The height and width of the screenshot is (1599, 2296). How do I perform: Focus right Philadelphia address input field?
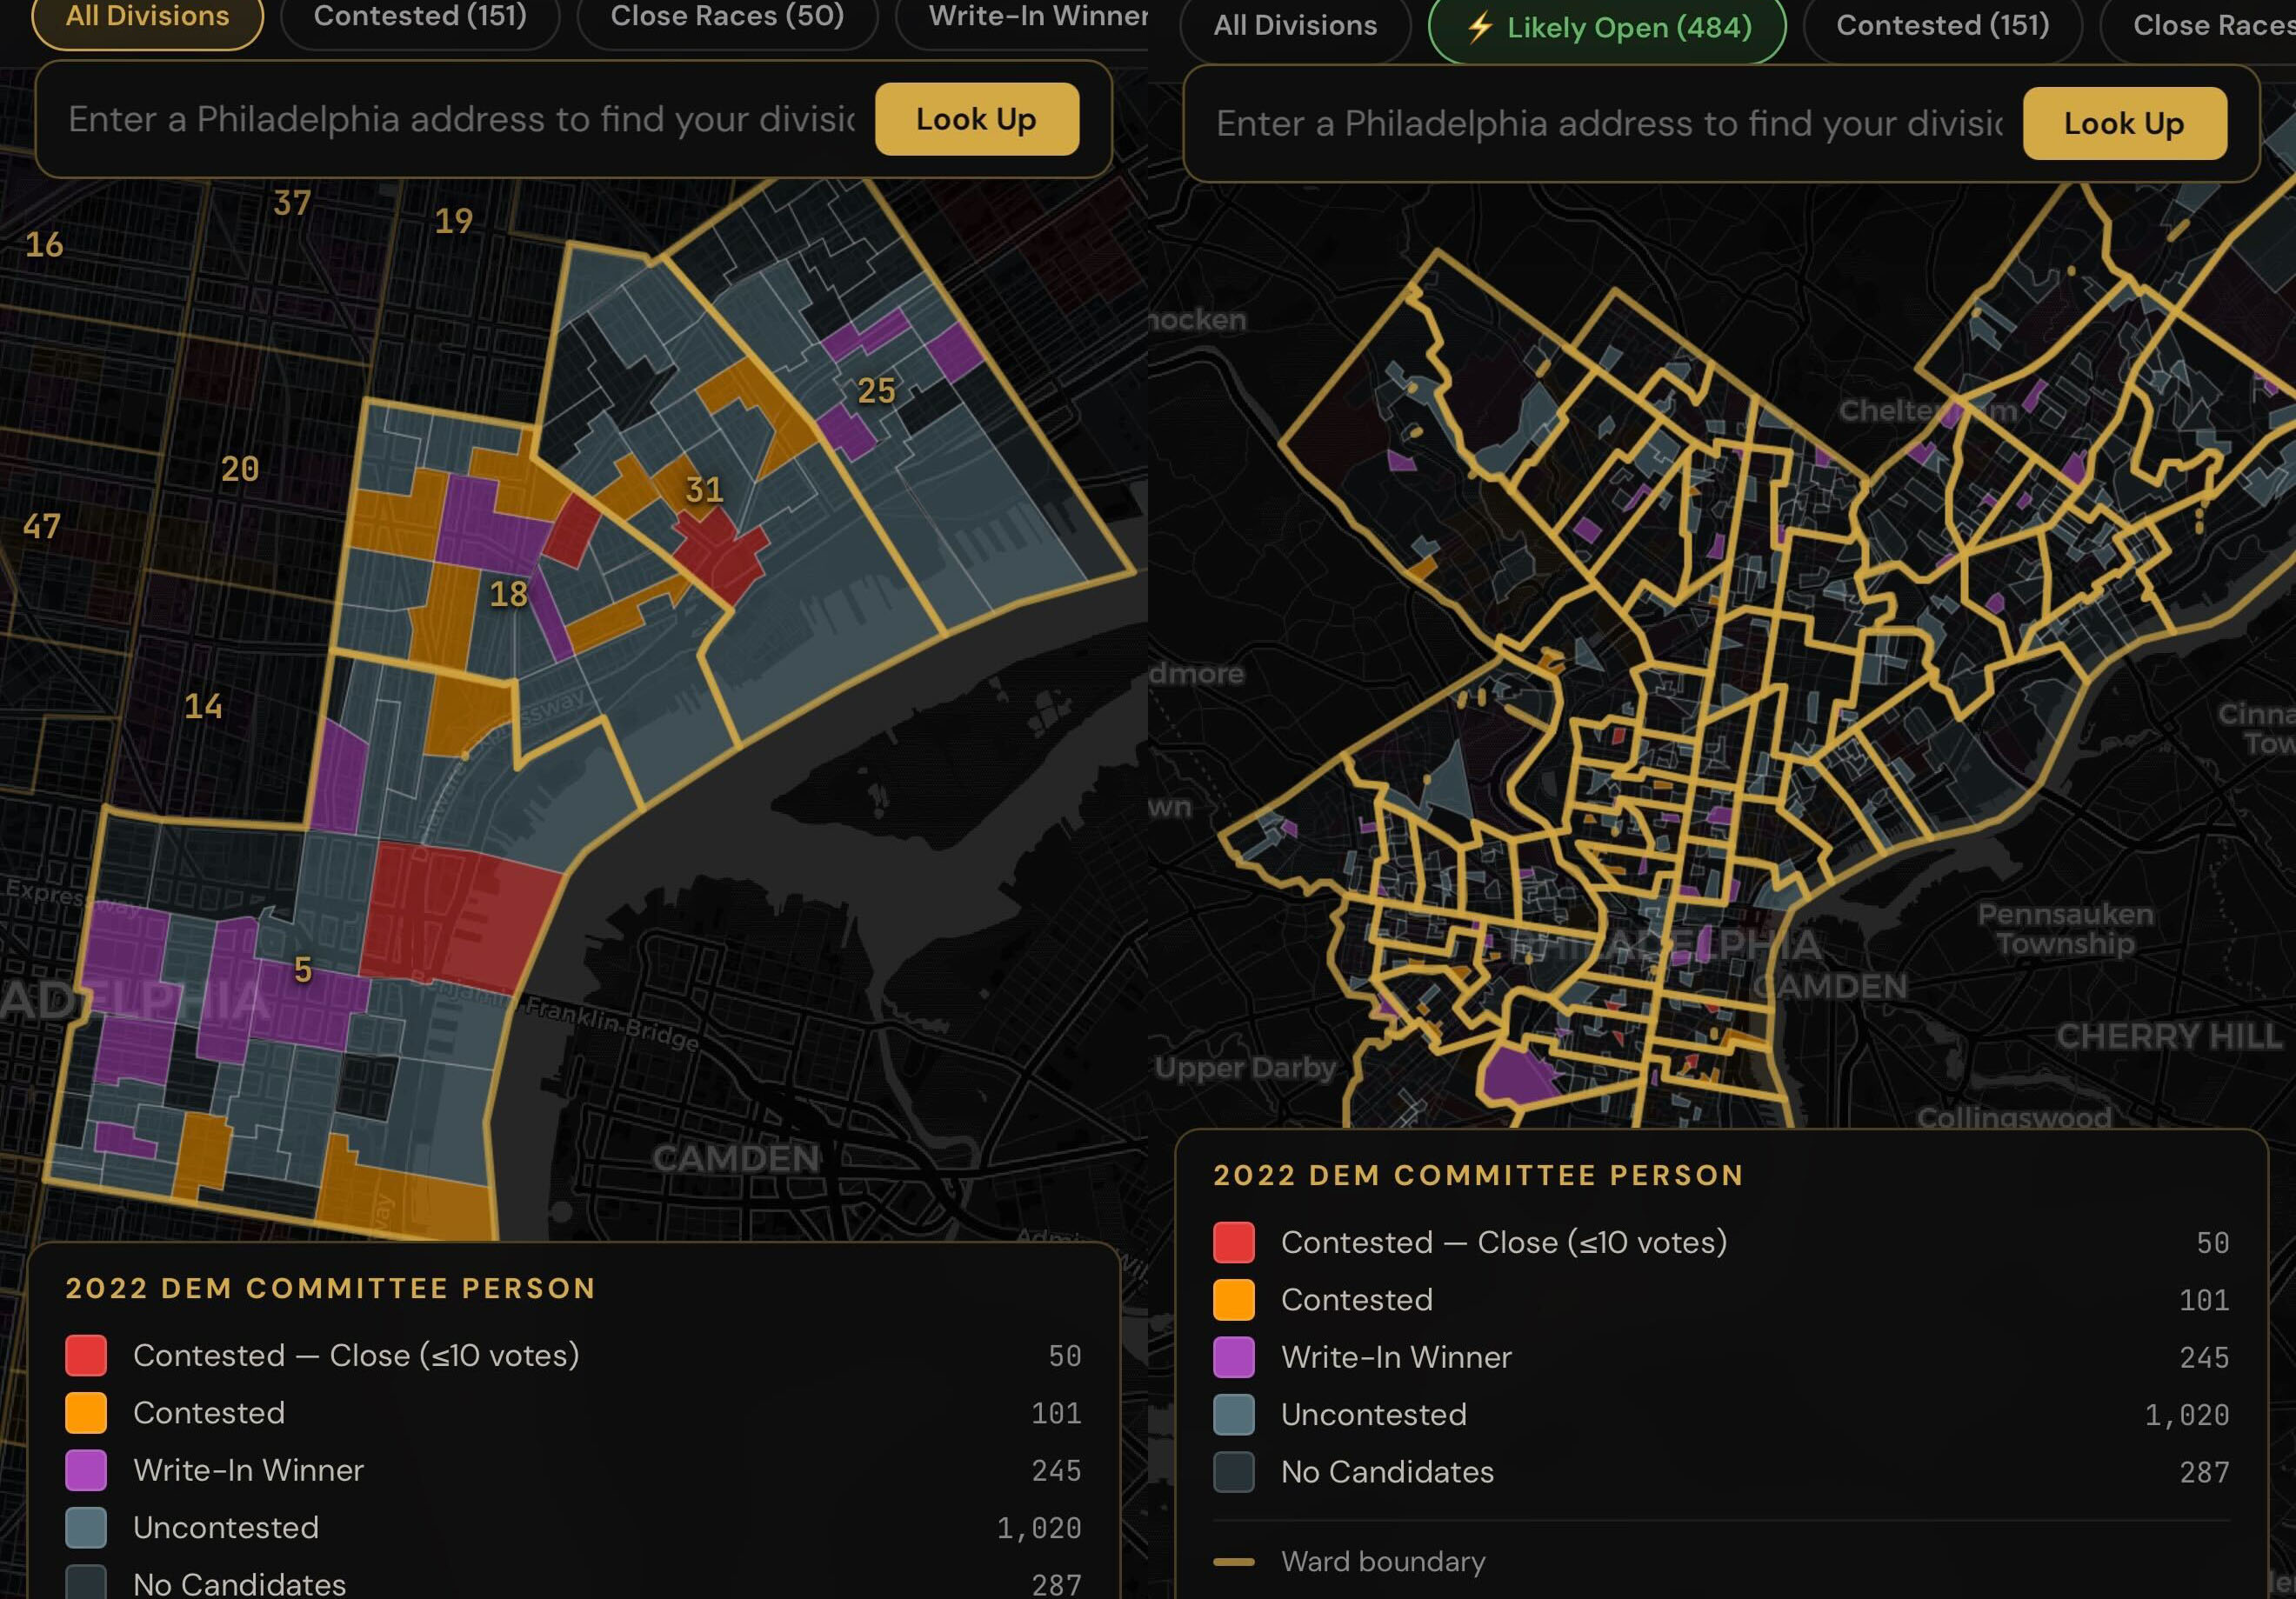(x=1608, y=123)
